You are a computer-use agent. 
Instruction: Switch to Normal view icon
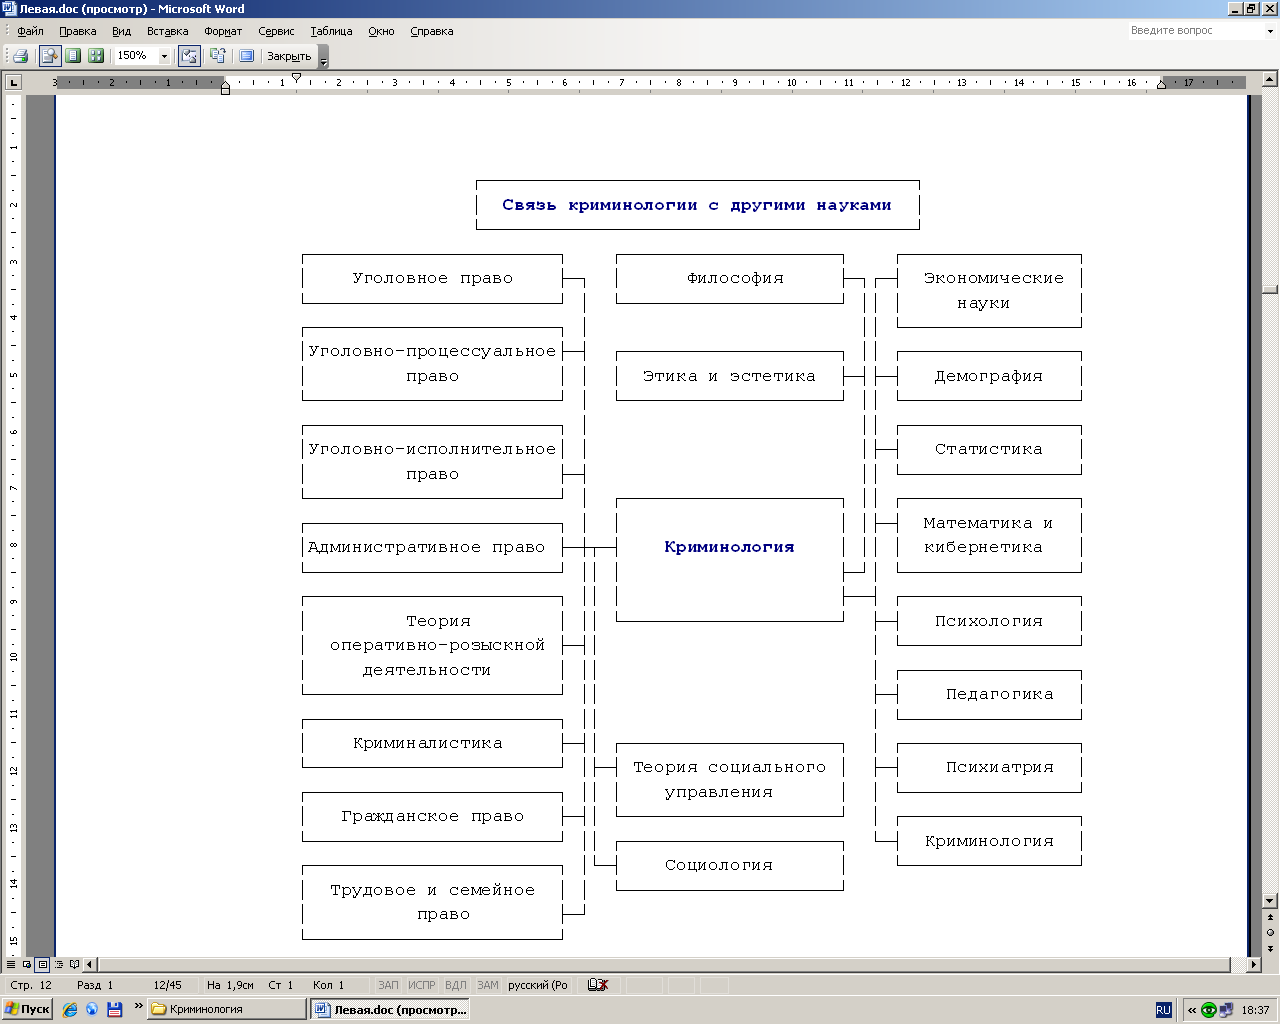[11, 965]
